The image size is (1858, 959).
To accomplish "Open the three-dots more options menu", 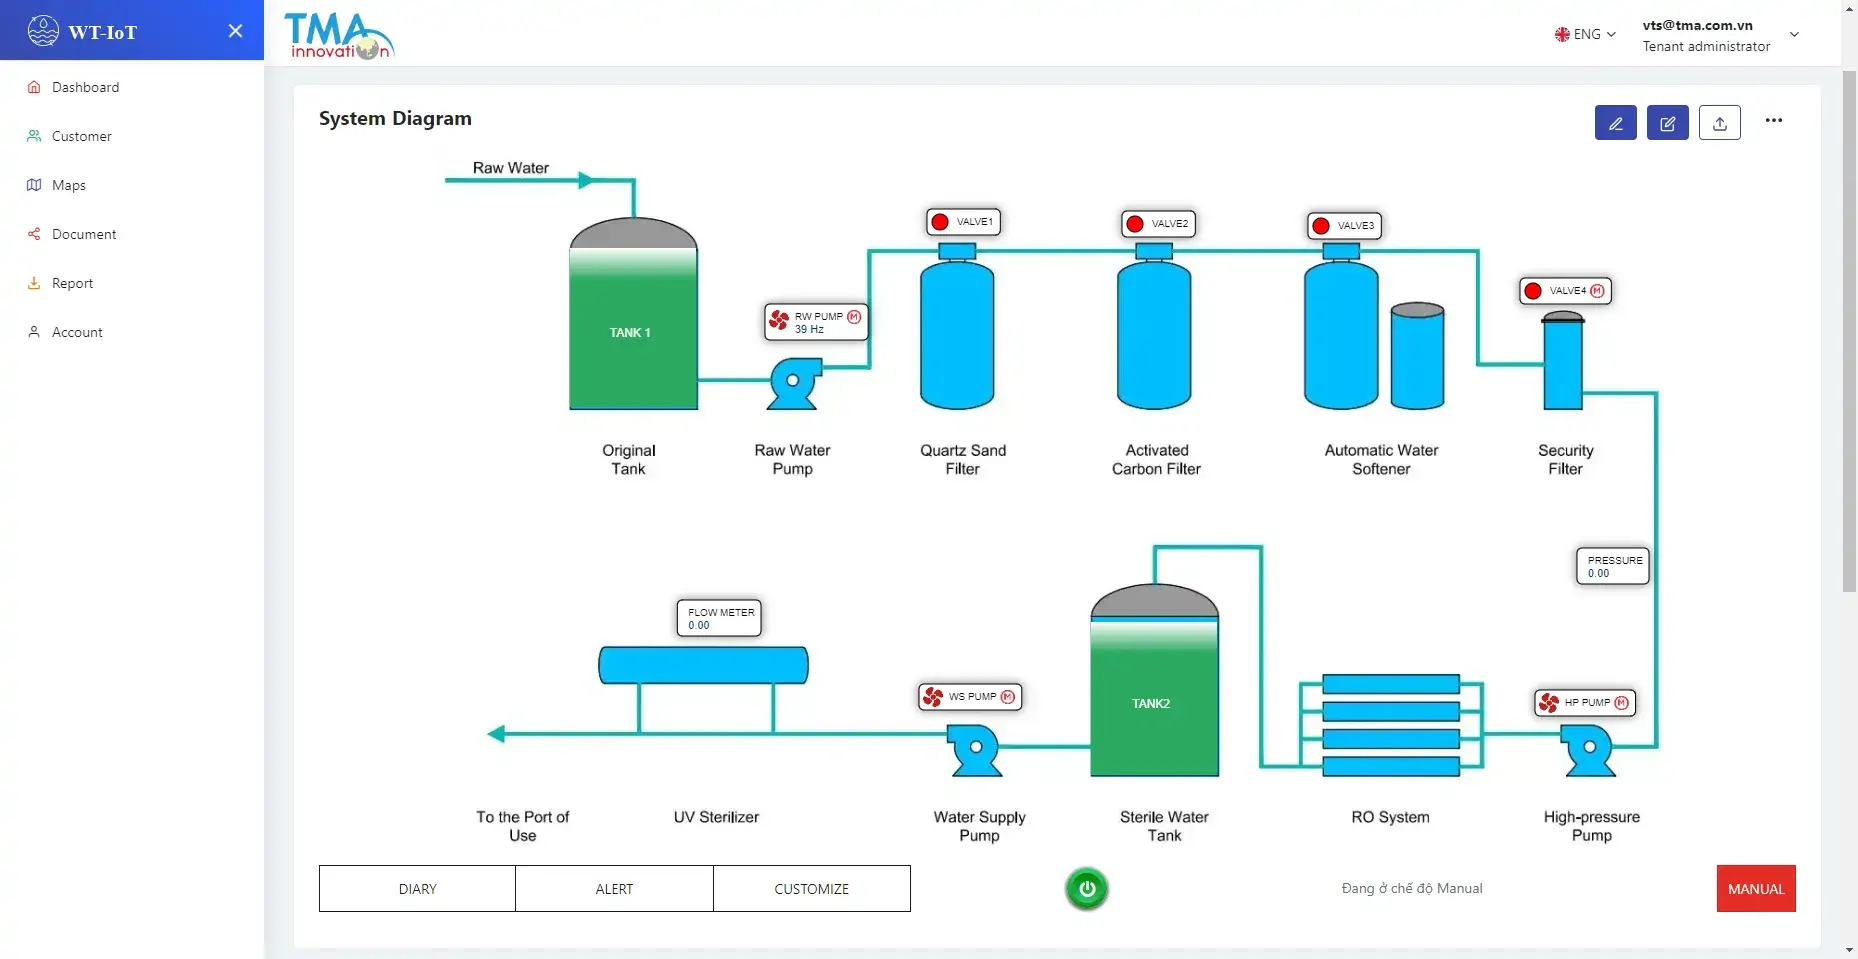I will 1773,121.
